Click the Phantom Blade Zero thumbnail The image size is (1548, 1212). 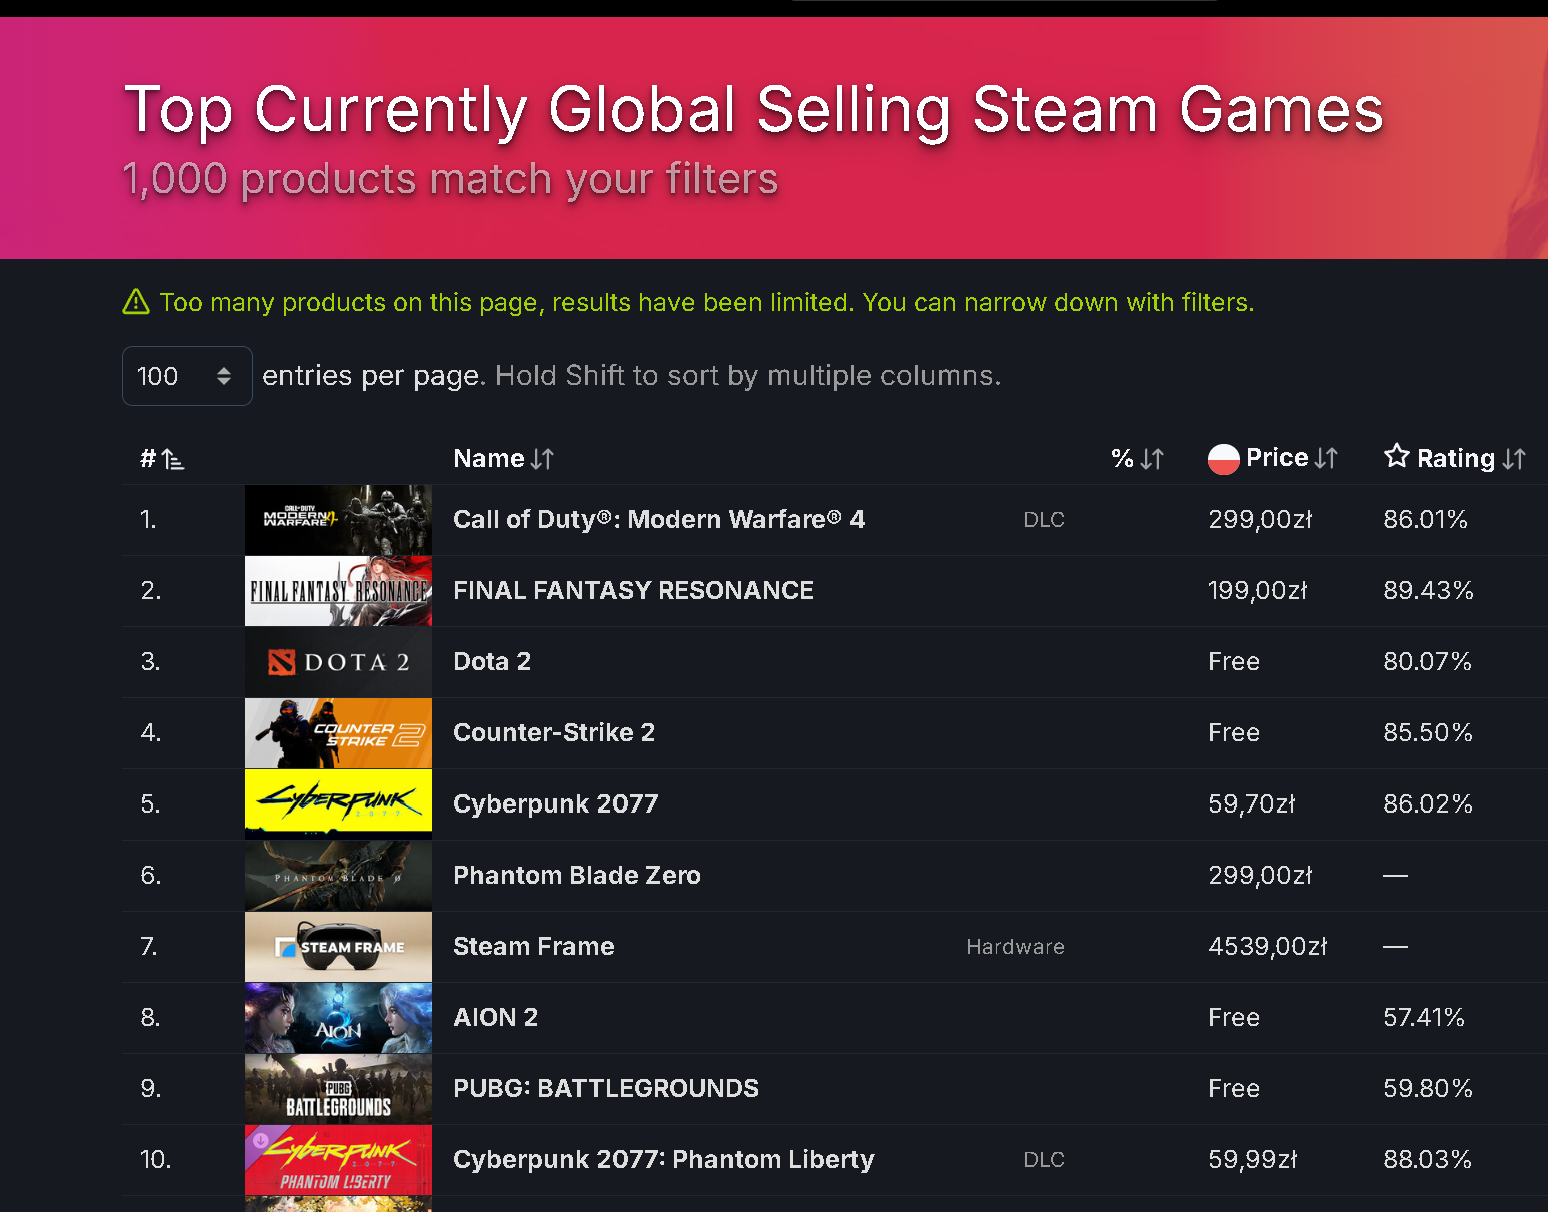pos(338,876)
